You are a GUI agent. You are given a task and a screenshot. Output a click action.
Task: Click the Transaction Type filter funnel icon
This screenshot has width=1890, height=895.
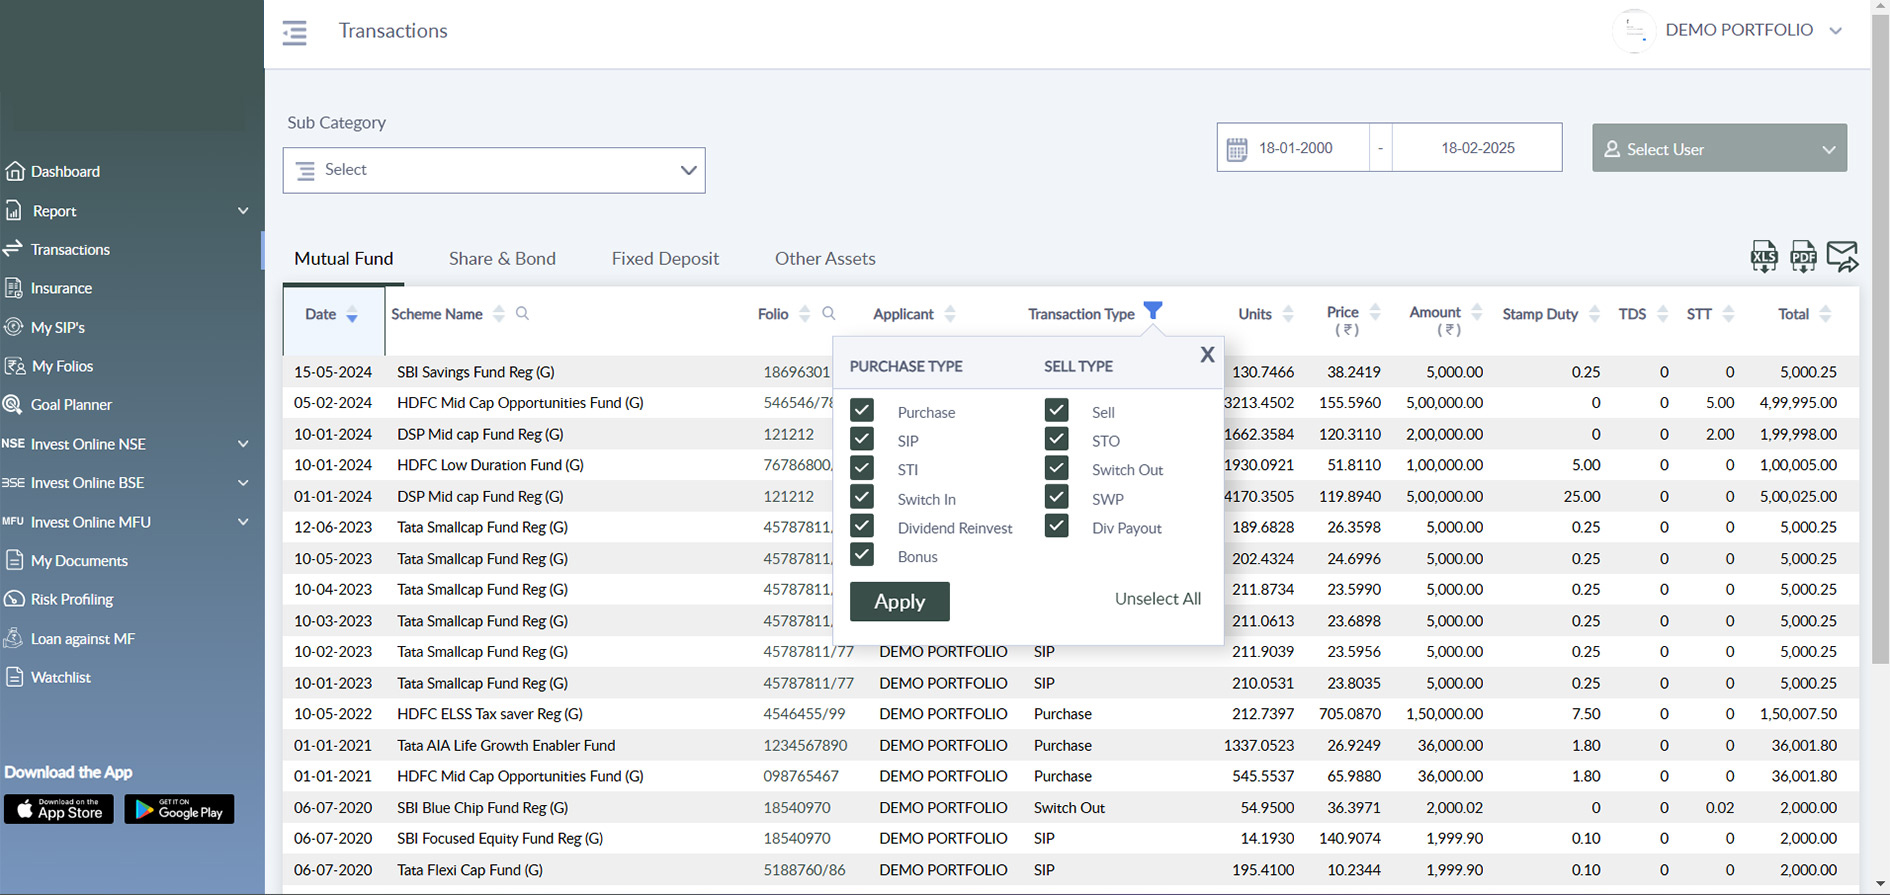coord(1153,311)
